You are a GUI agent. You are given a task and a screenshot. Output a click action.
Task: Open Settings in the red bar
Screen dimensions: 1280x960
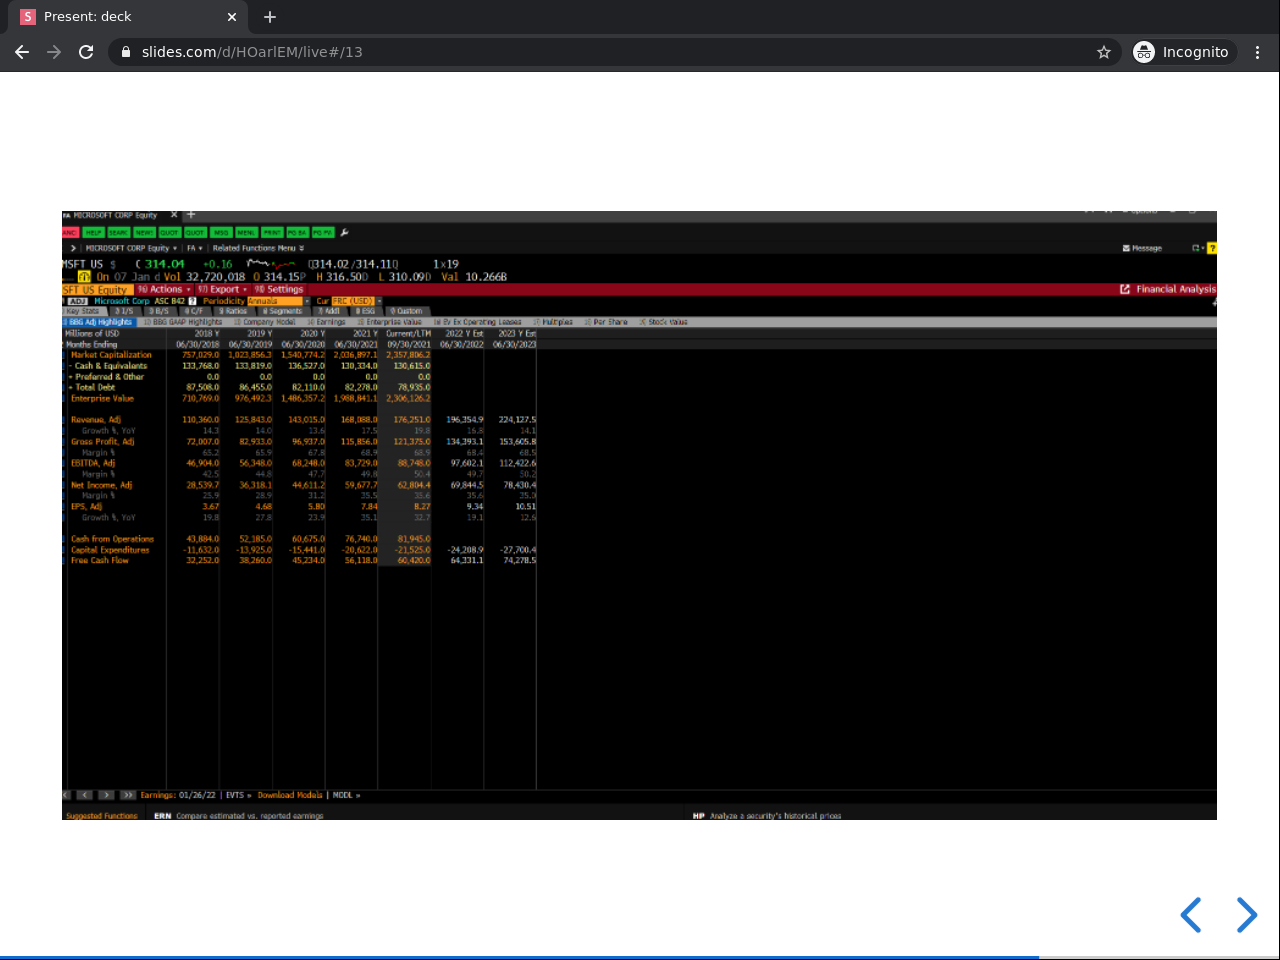279,289
